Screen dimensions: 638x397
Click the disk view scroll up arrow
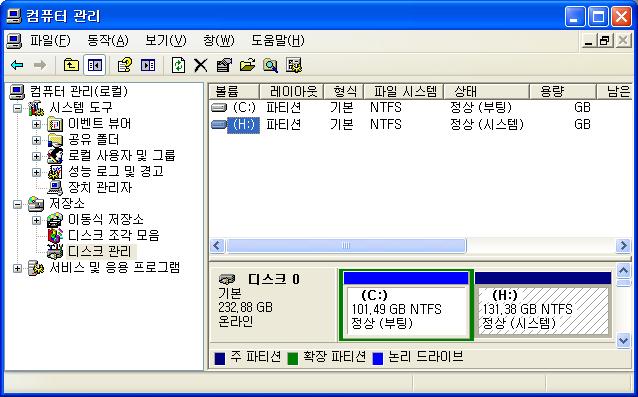pyautogui.click(x=623, y=270)
